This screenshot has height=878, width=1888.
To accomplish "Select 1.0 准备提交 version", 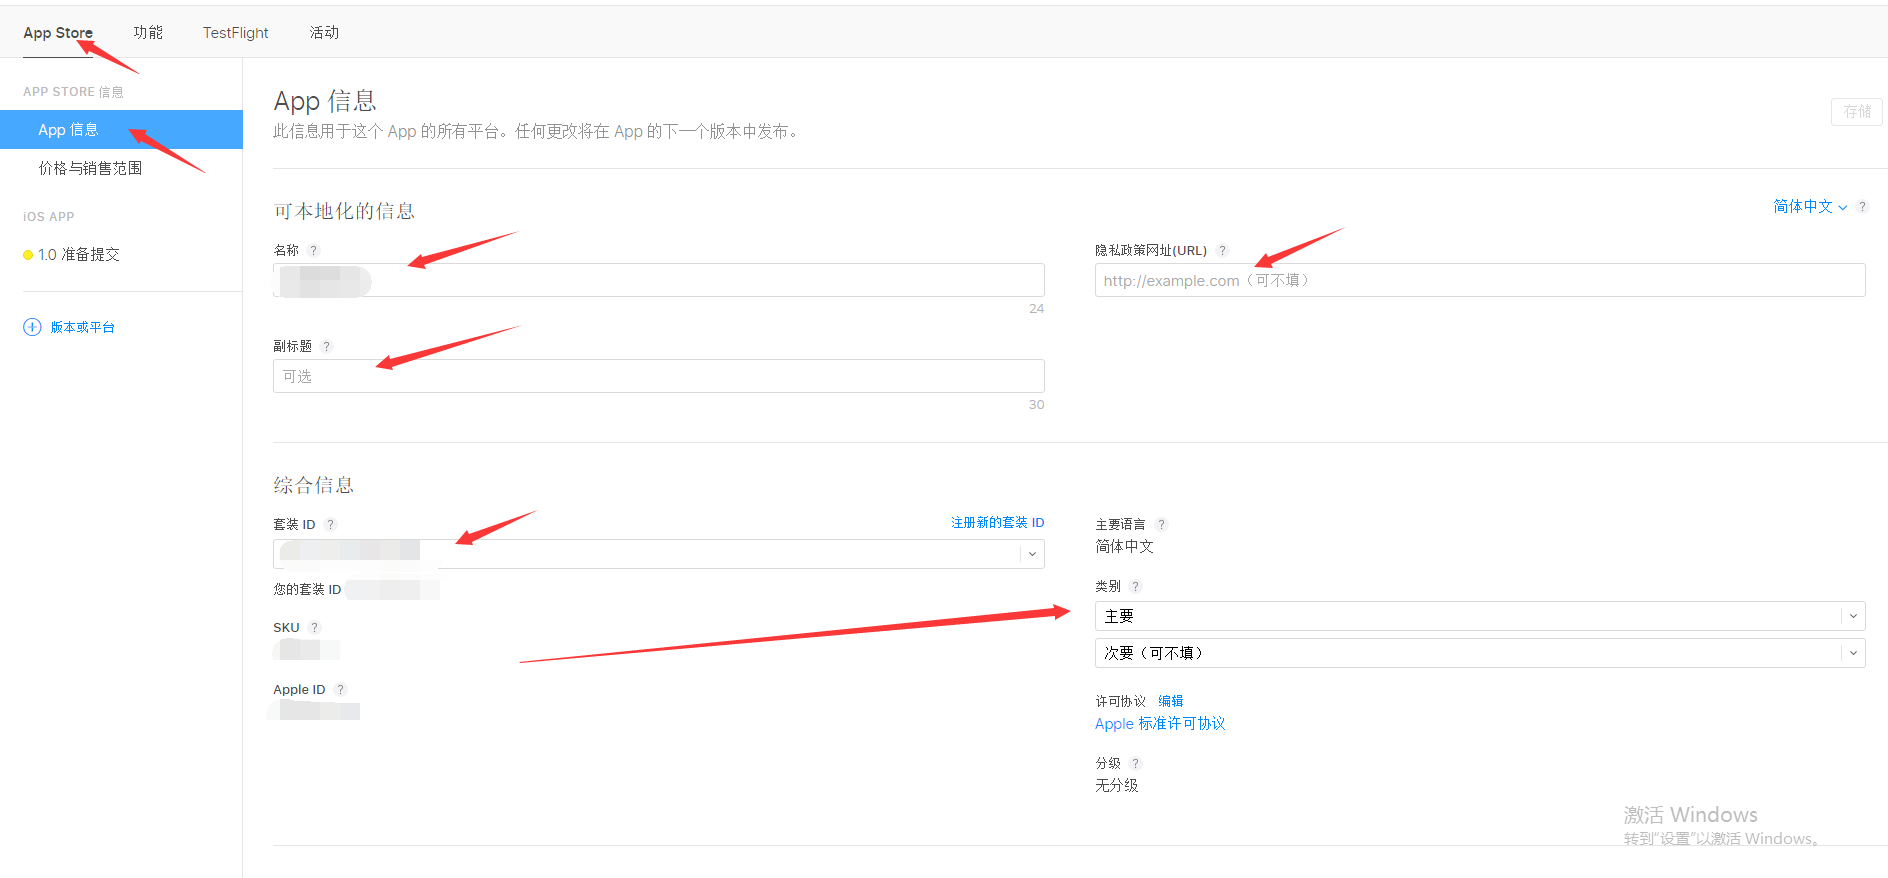I will pyautogui.click(x=78, y=255).
